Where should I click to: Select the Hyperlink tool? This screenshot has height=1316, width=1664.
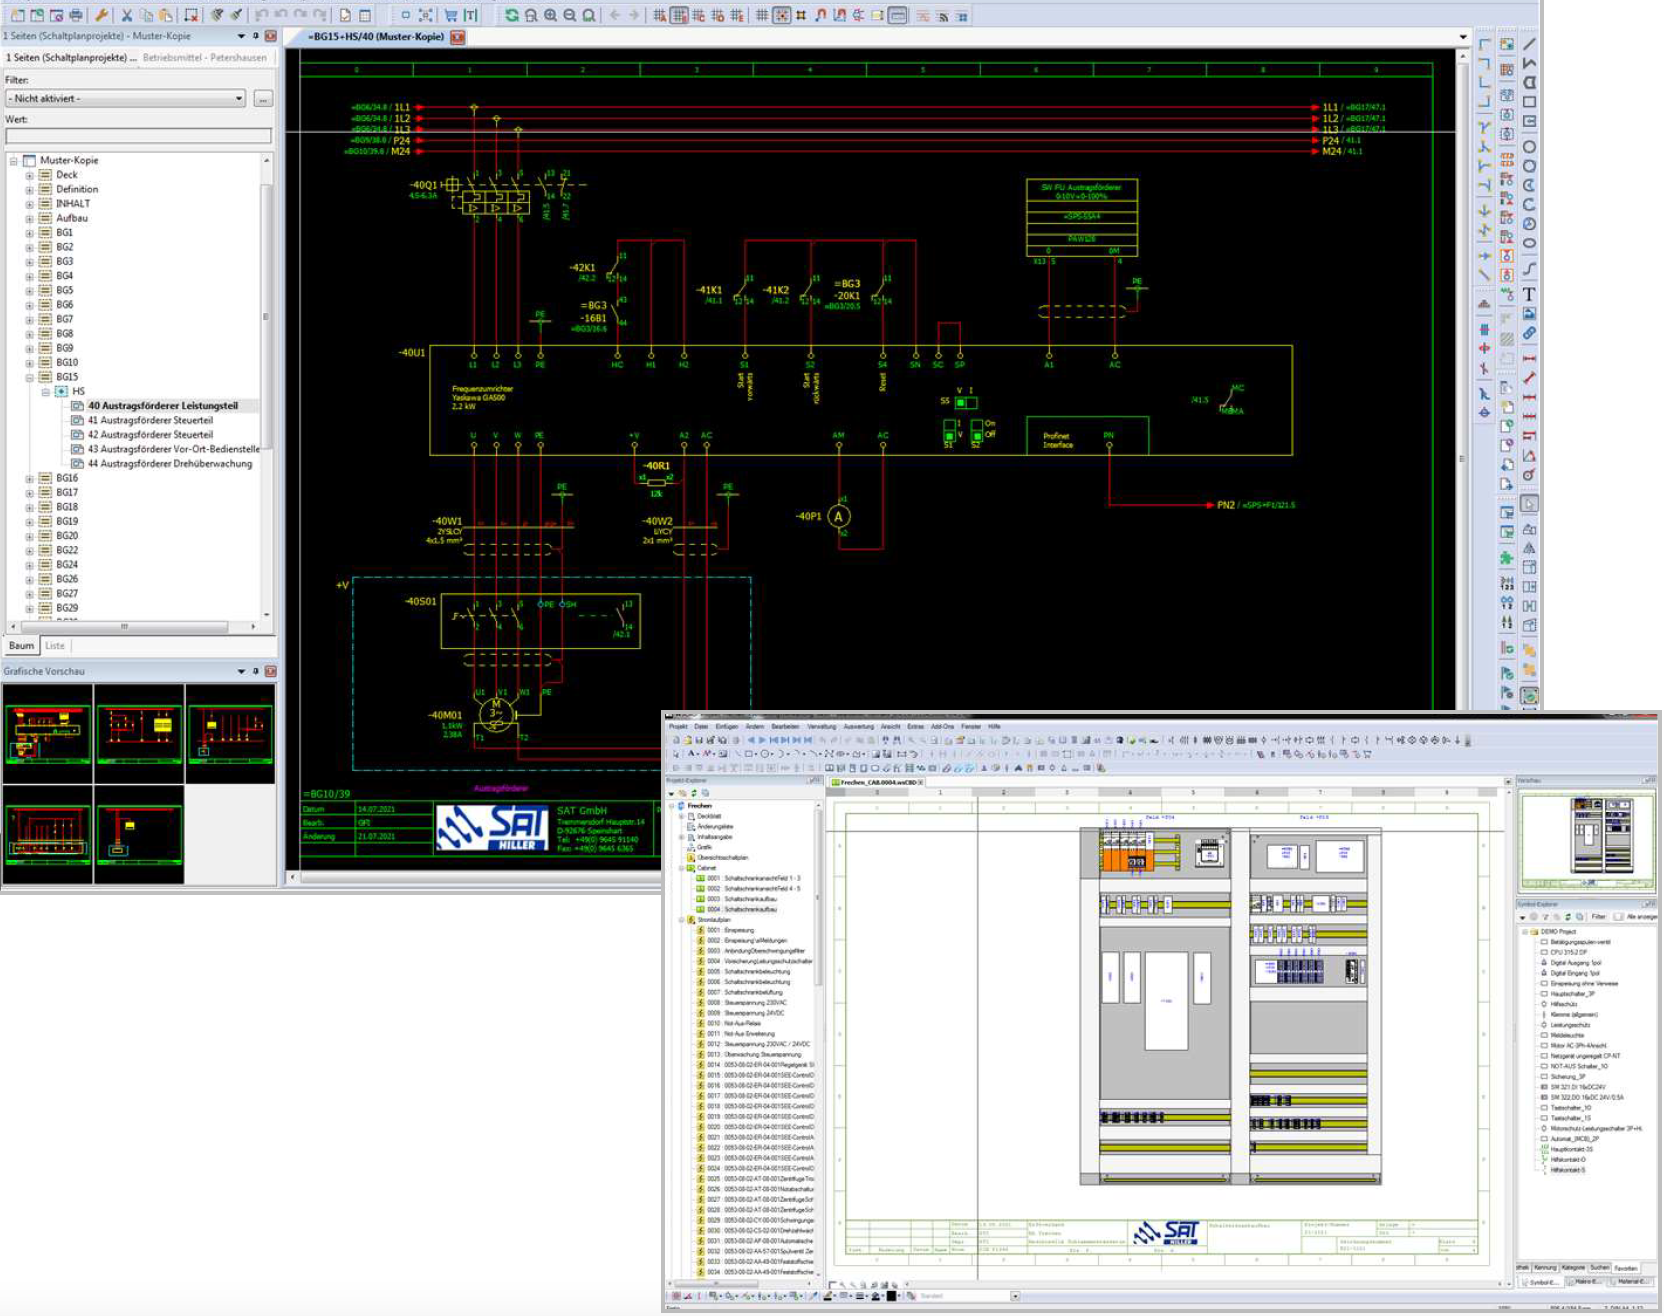click(x=1529, y=334)
